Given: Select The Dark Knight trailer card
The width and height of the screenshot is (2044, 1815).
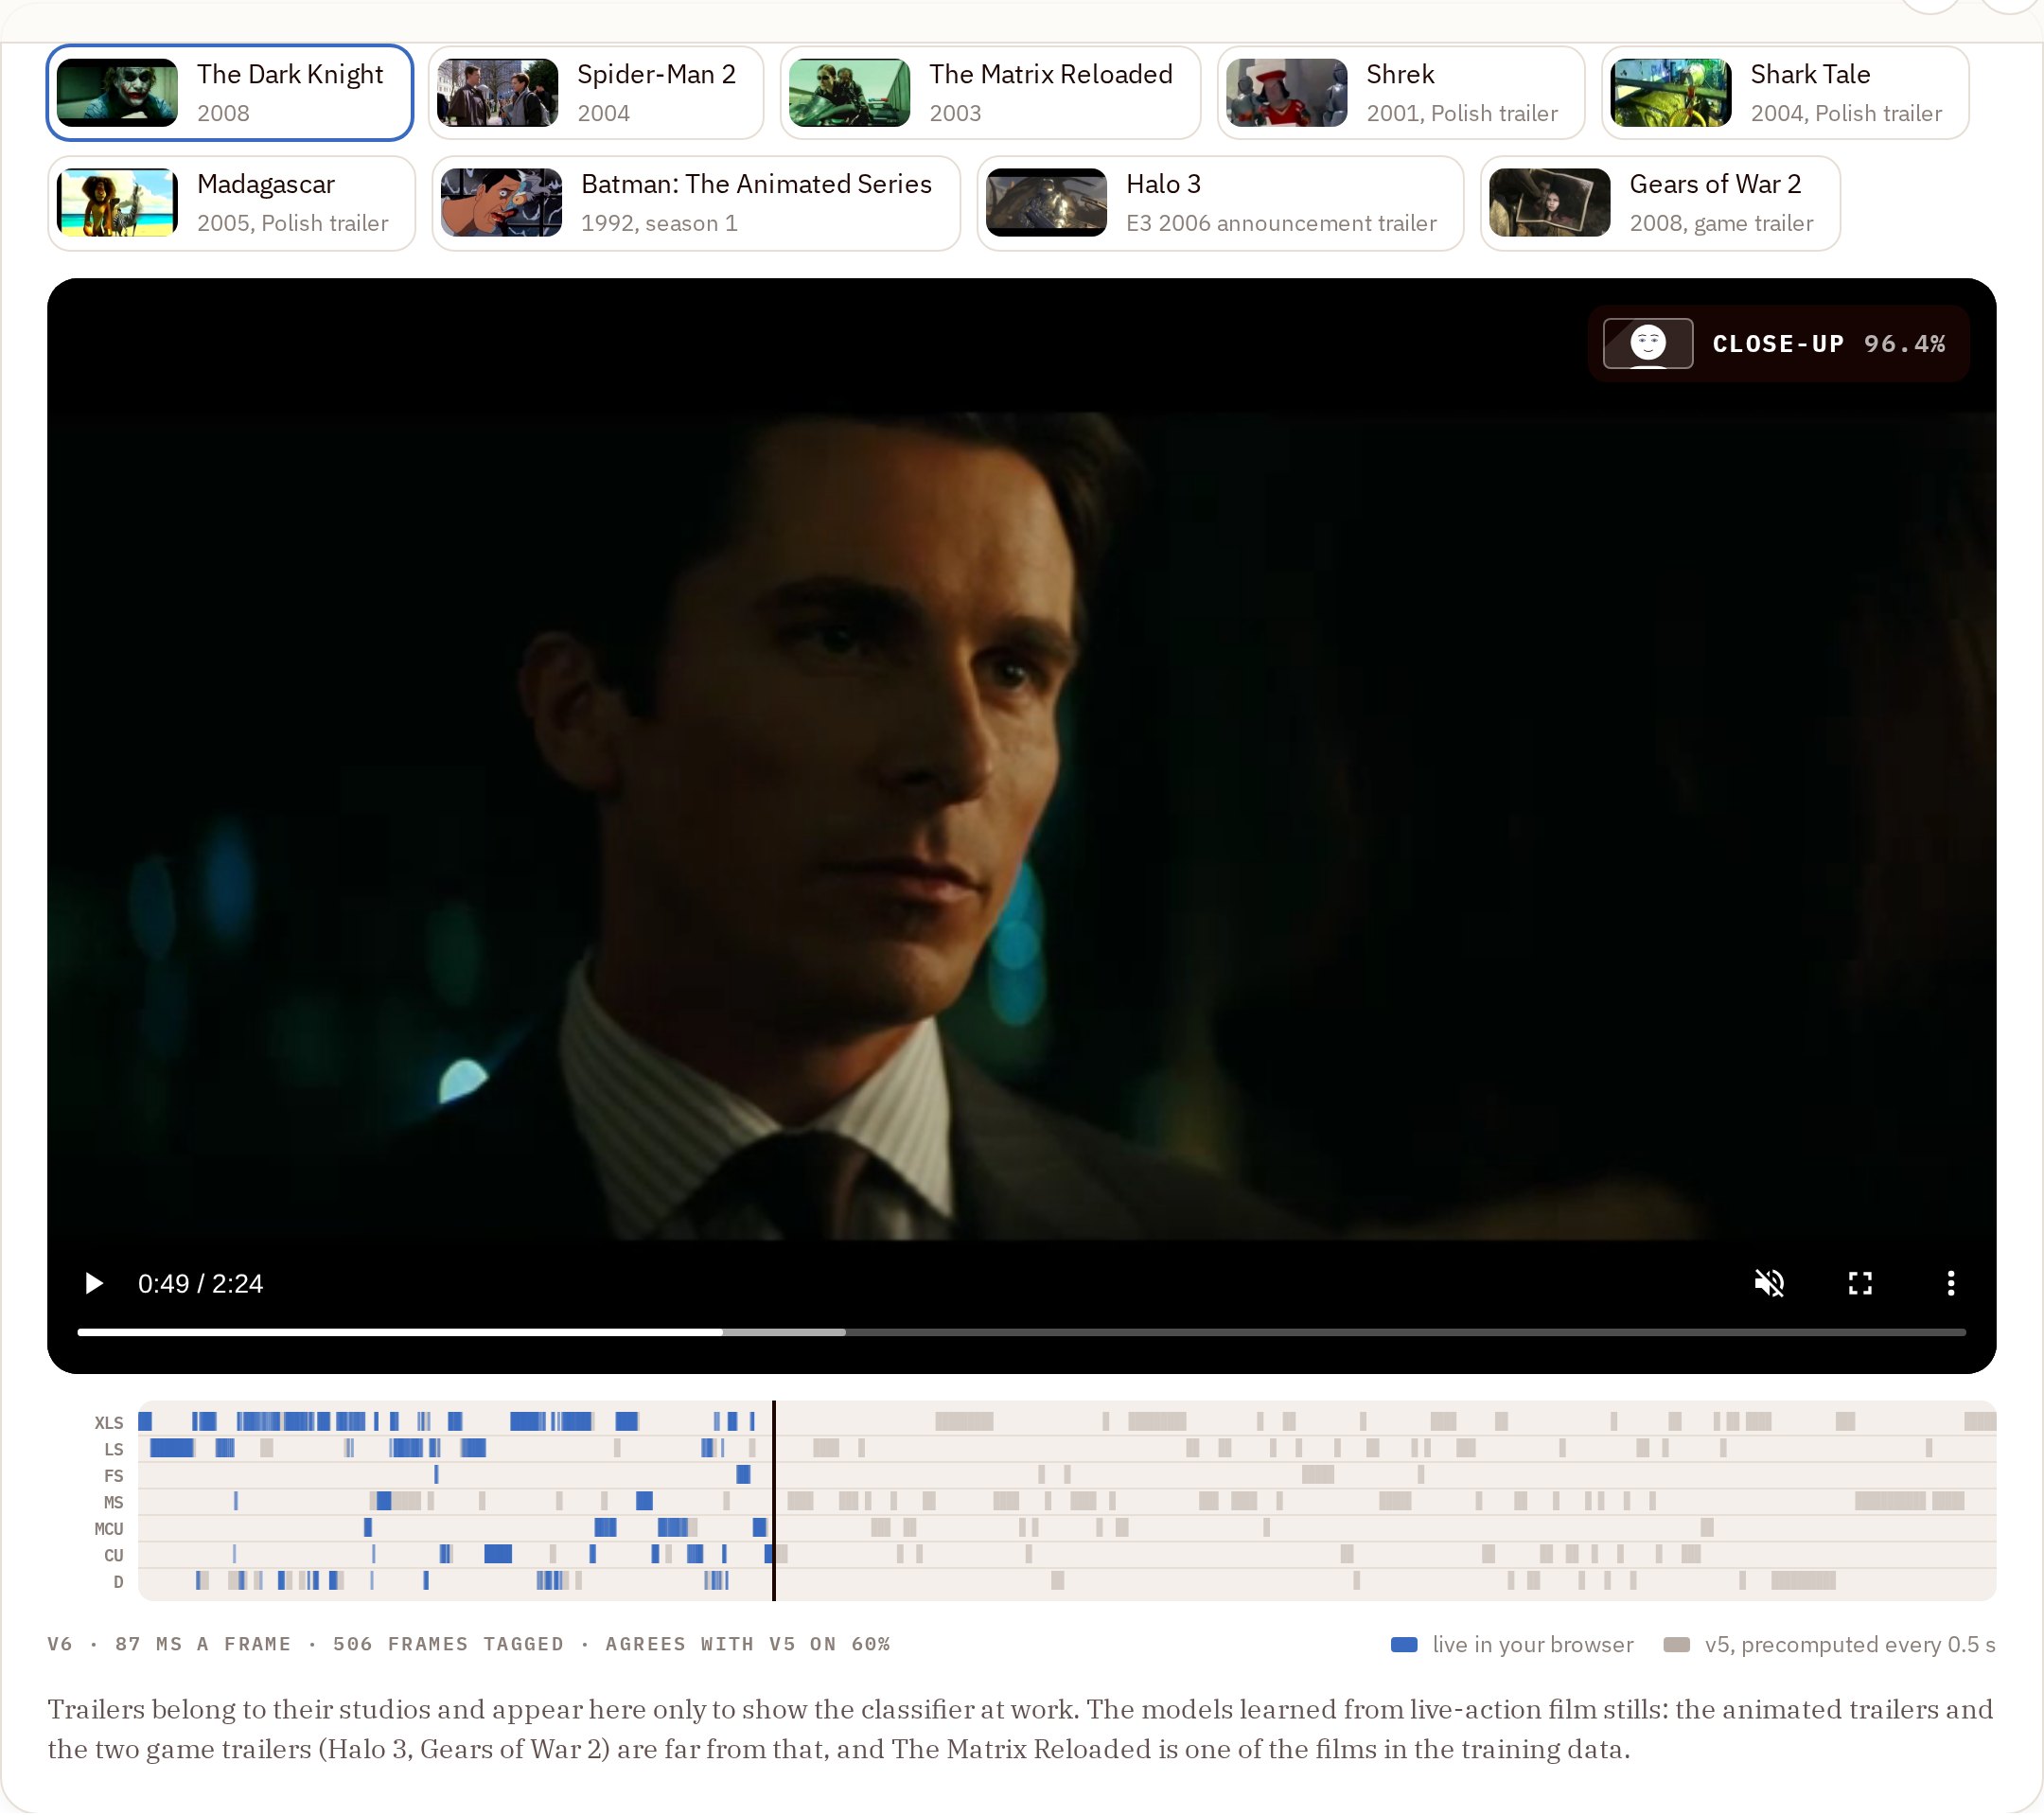Looking at the screenshot, I should click(230, 93).
